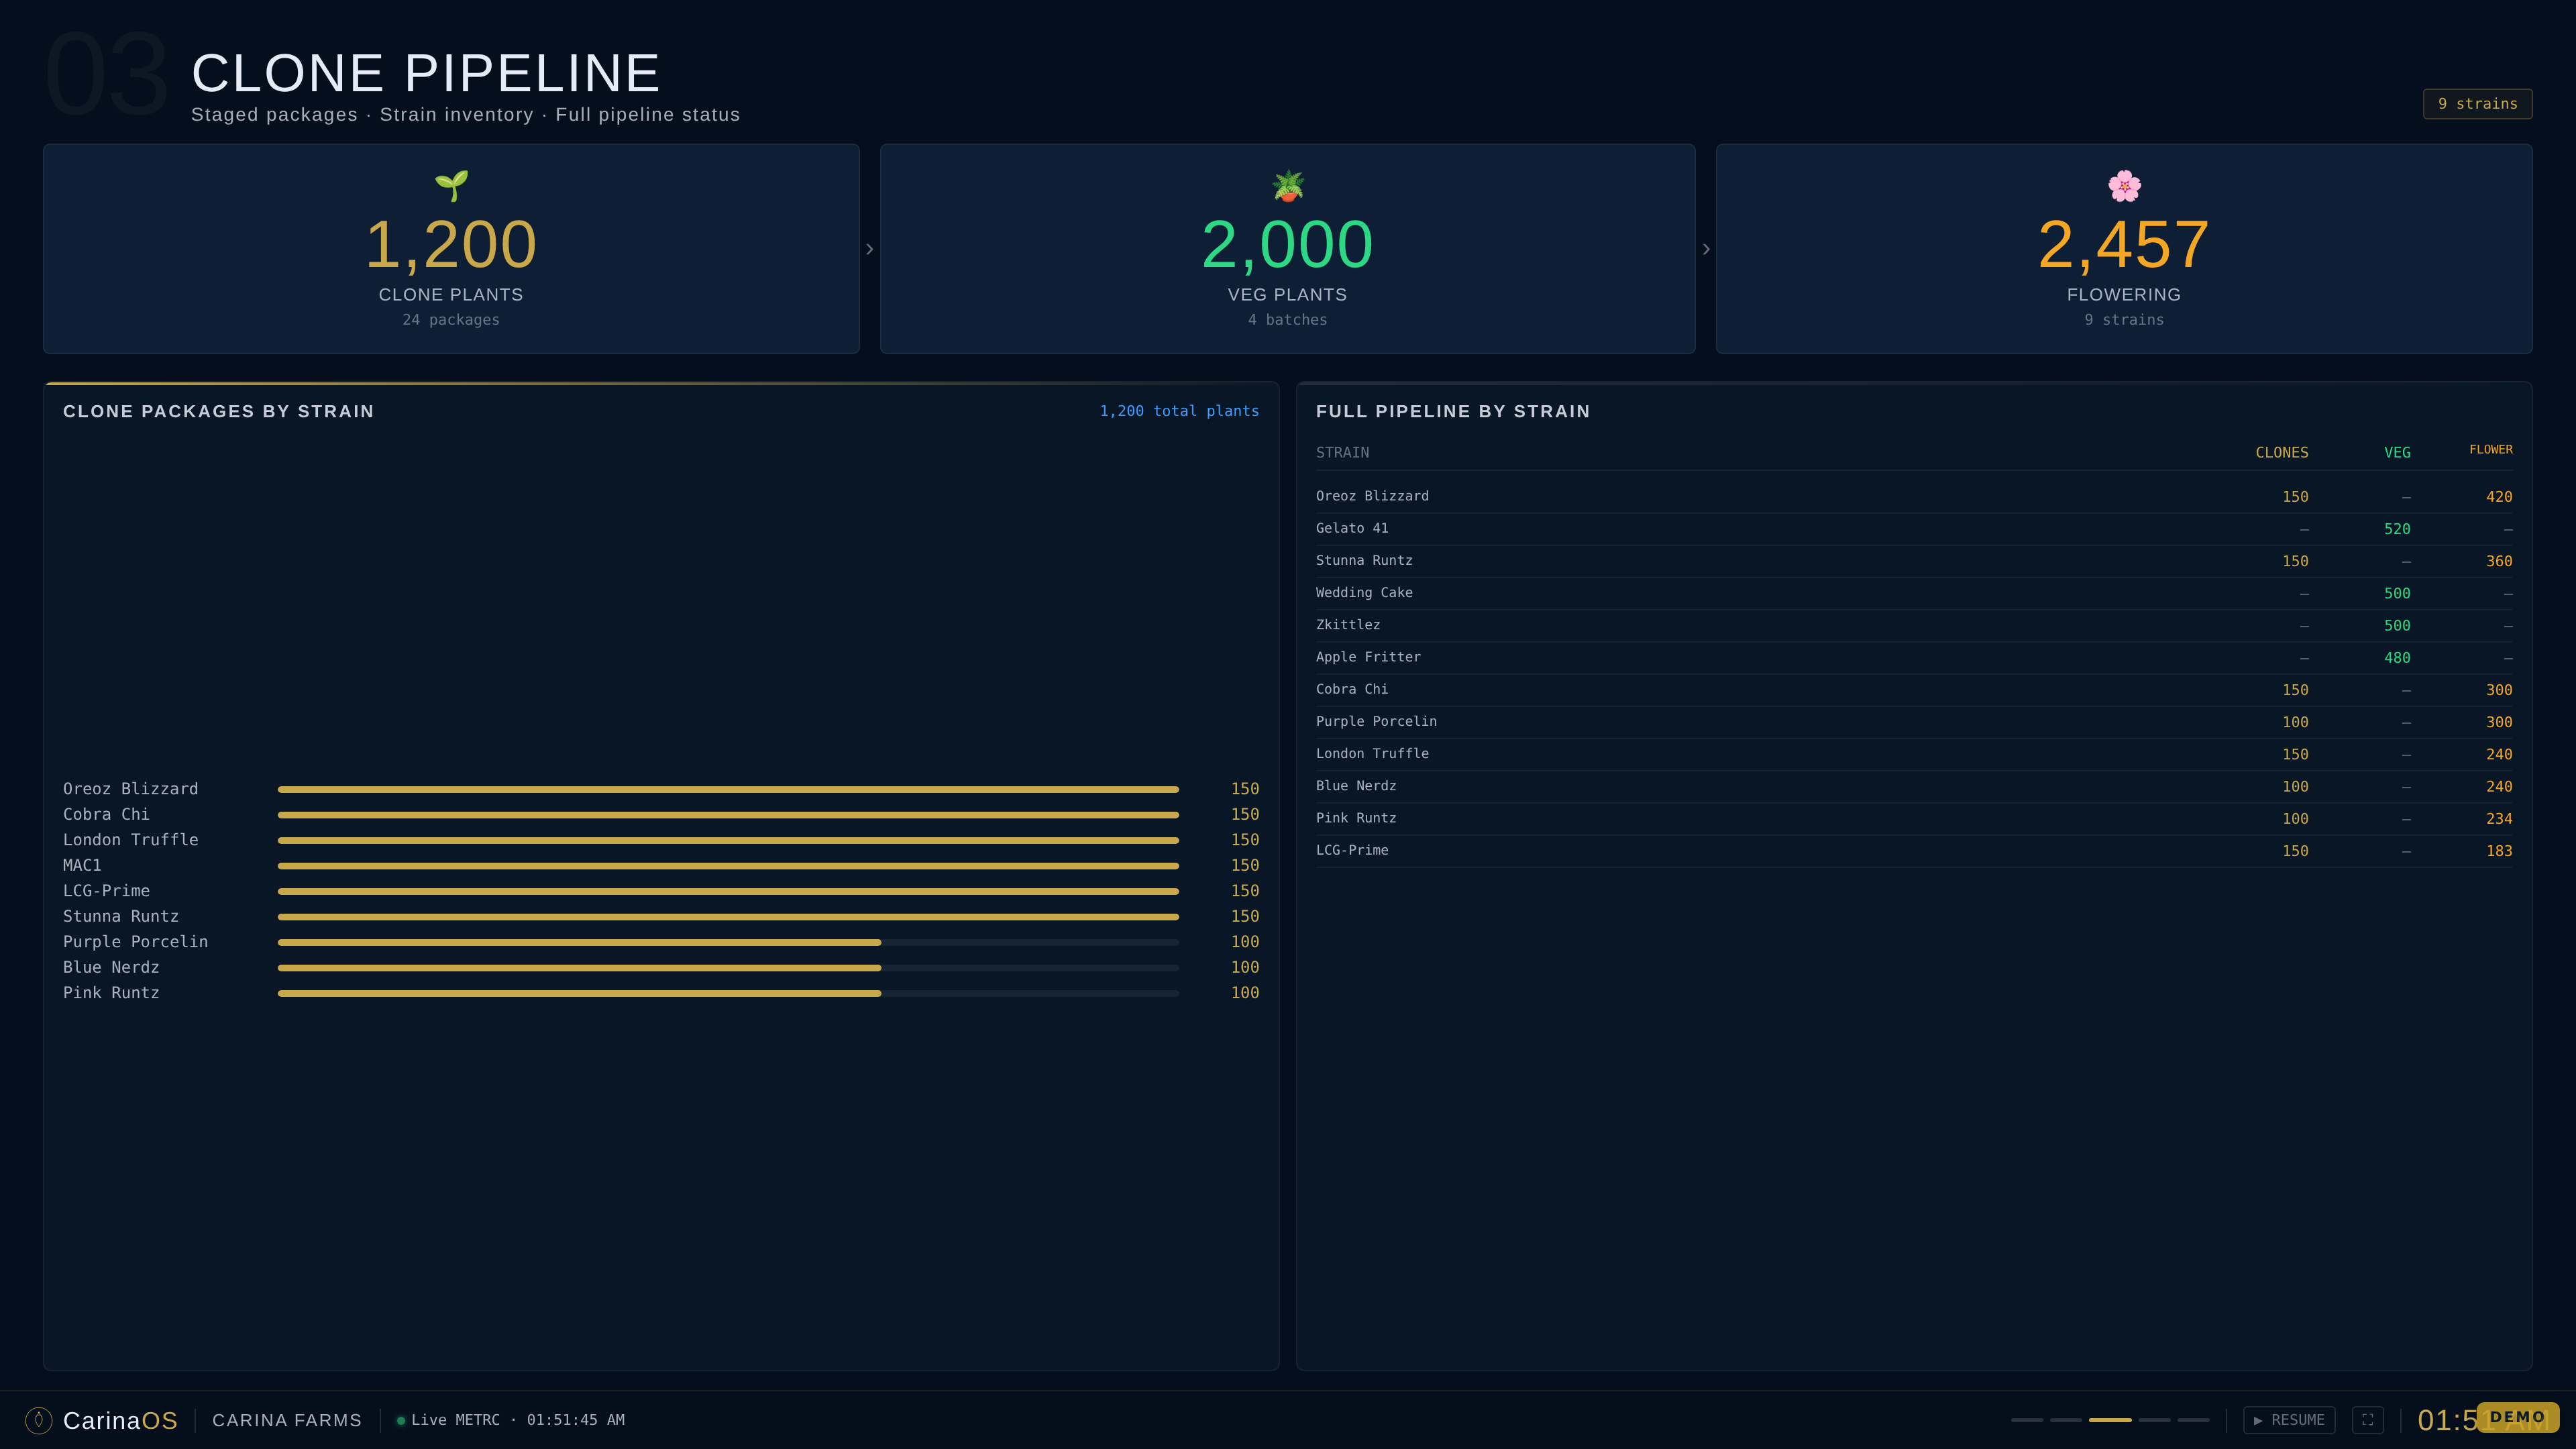The height and width of the screenshot is (1449, 2576).
Task: Select Gelato 41 row in pipeline table
Action: point(1914,529)
